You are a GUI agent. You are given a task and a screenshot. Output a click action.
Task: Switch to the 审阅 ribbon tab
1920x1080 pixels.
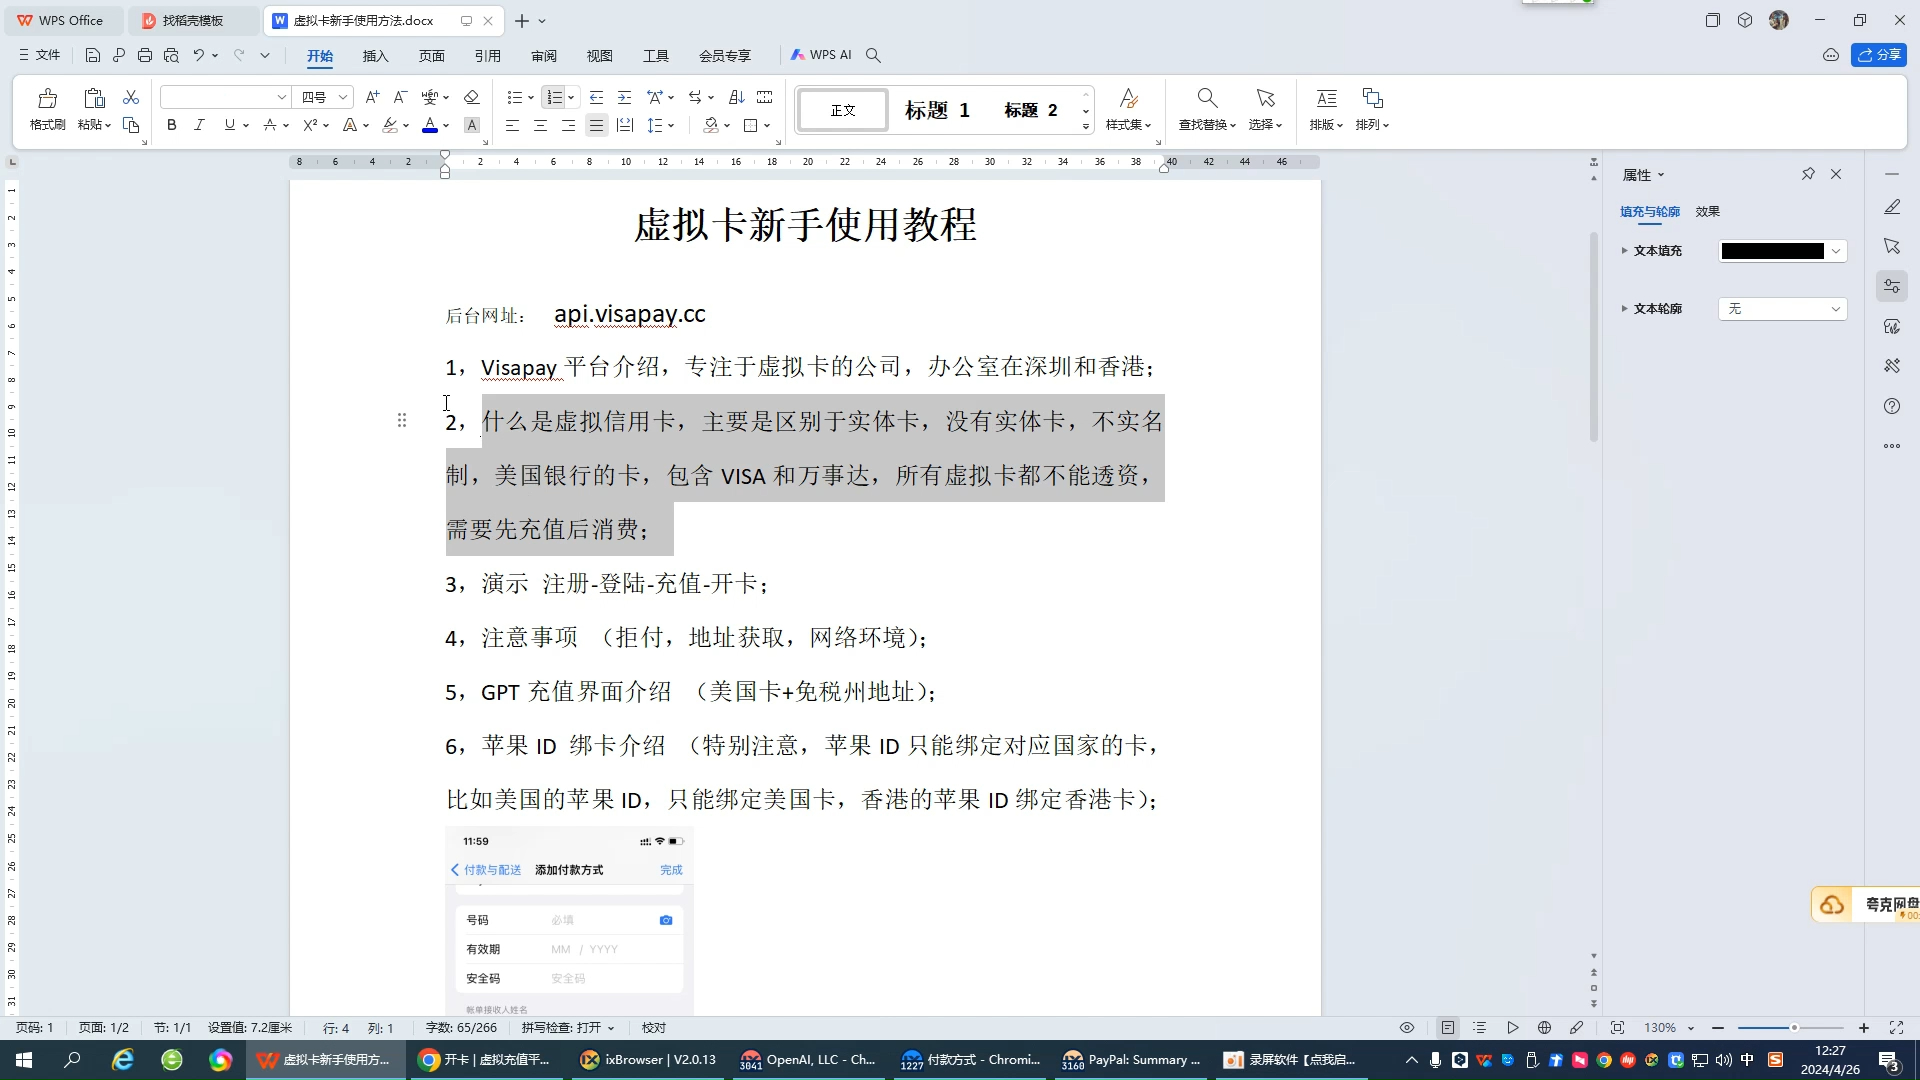(544, 56)
